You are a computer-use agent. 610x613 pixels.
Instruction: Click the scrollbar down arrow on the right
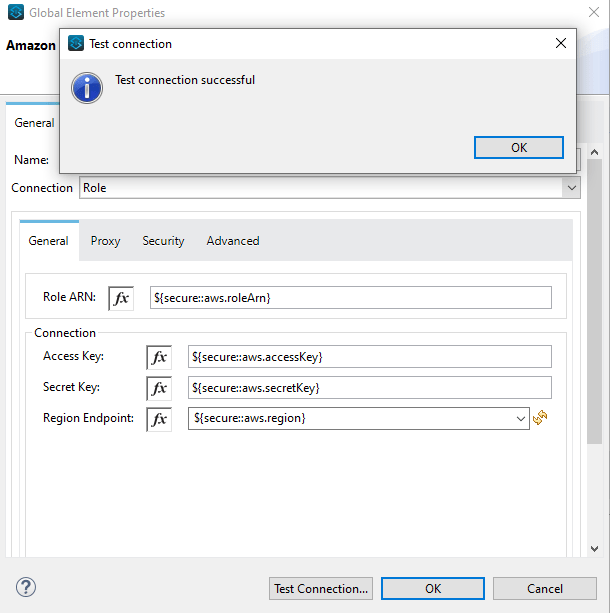(594, 549)
